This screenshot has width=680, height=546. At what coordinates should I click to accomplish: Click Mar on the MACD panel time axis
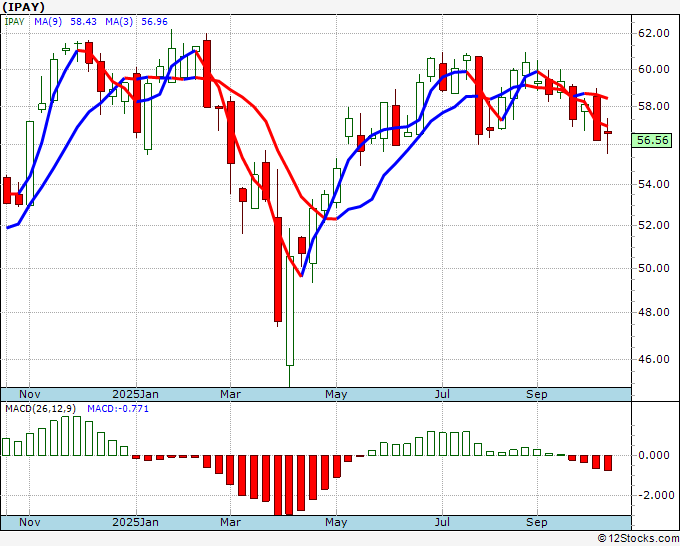230,522
